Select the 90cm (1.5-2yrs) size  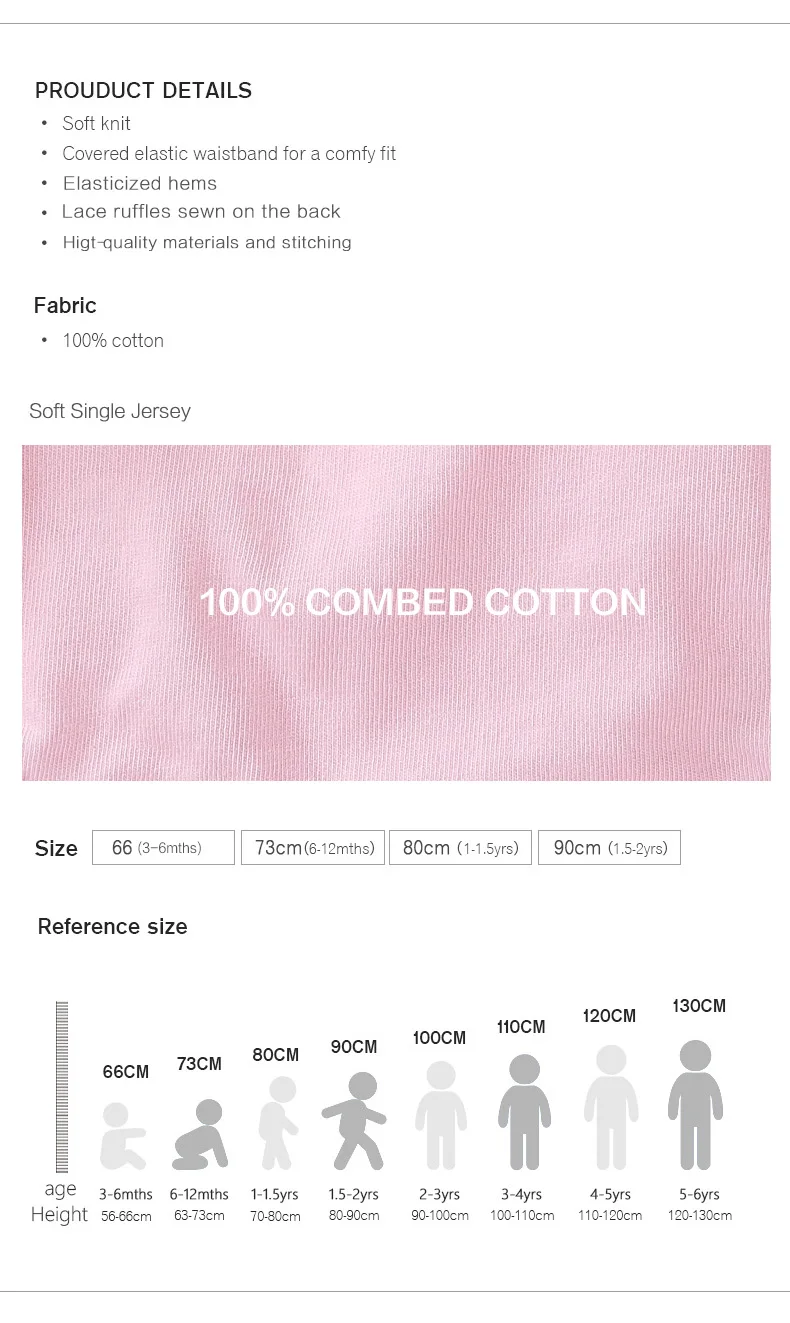pos(609,848)
